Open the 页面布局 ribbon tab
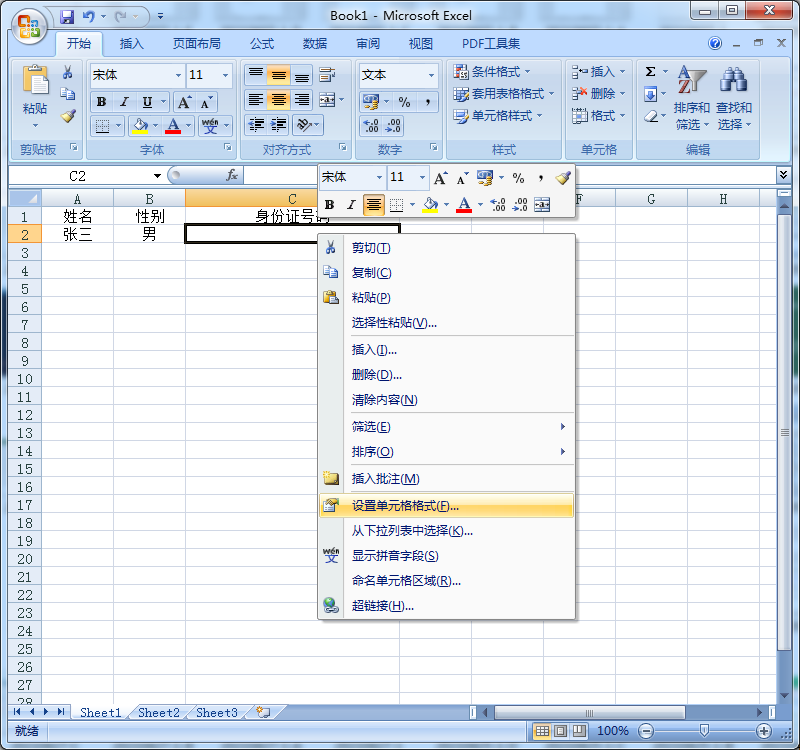800x750 pixels. tap(196, 44)
